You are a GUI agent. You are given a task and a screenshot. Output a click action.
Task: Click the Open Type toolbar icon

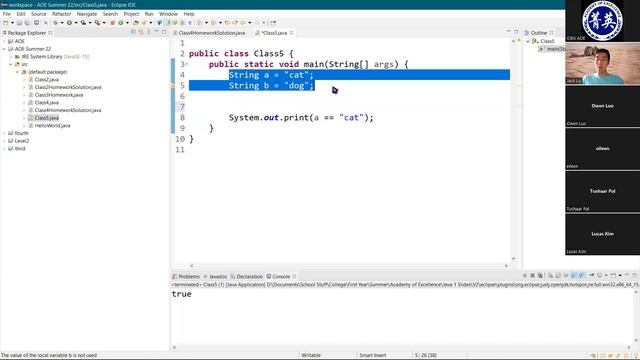(x=136, y=23)
